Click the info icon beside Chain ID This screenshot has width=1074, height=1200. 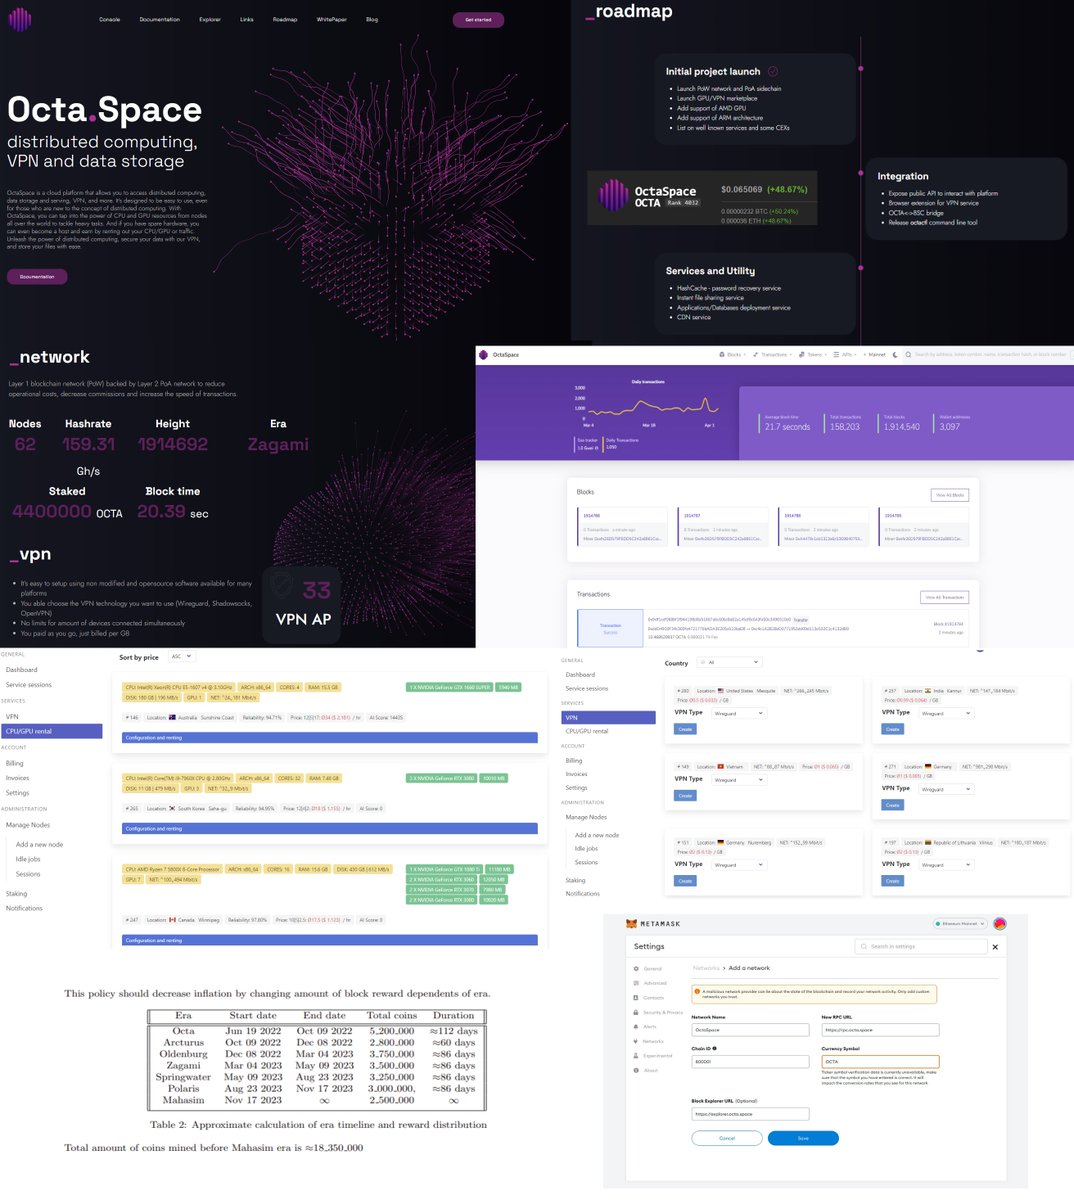[714, 1048]
